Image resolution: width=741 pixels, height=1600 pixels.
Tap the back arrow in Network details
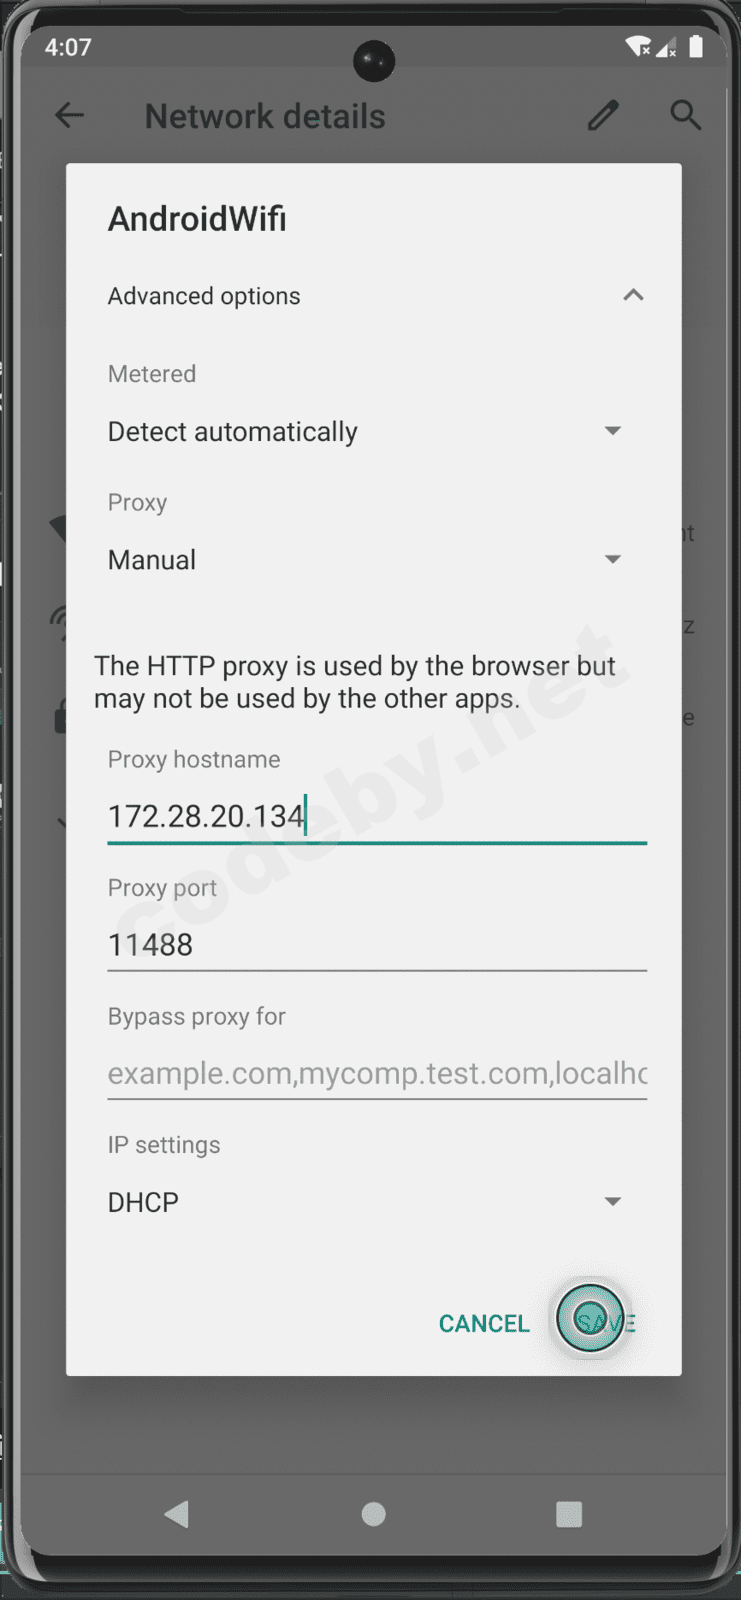(69, 116)
